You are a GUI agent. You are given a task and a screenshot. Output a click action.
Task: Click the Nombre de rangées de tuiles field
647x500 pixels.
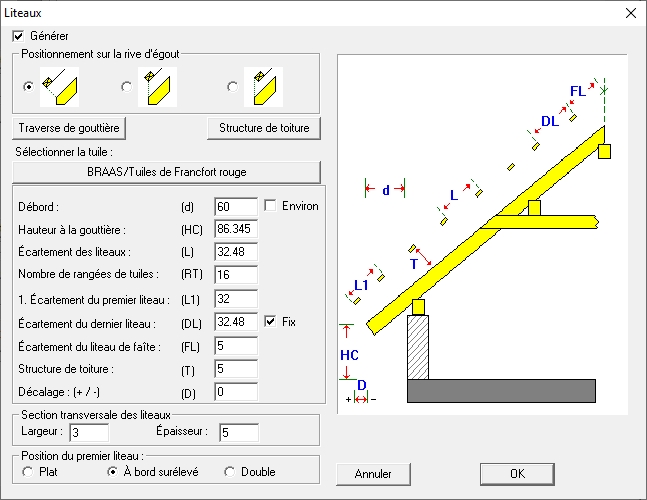pyautogui.click(x=236, y=275)
